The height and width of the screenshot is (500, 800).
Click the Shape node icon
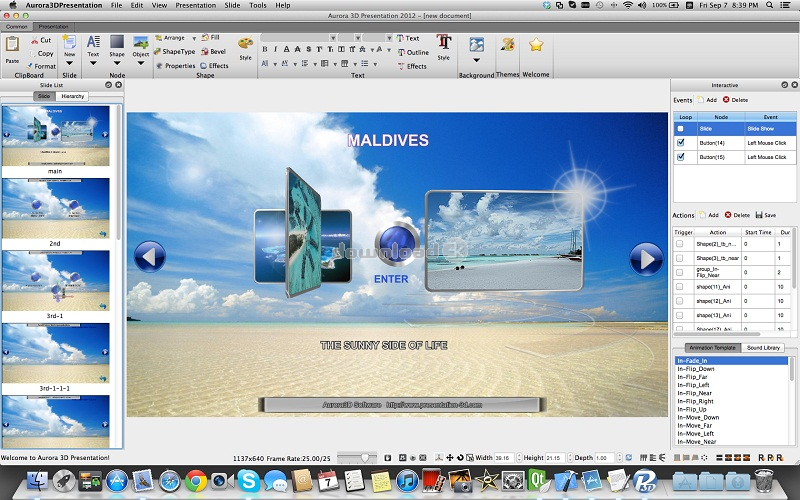117,42
